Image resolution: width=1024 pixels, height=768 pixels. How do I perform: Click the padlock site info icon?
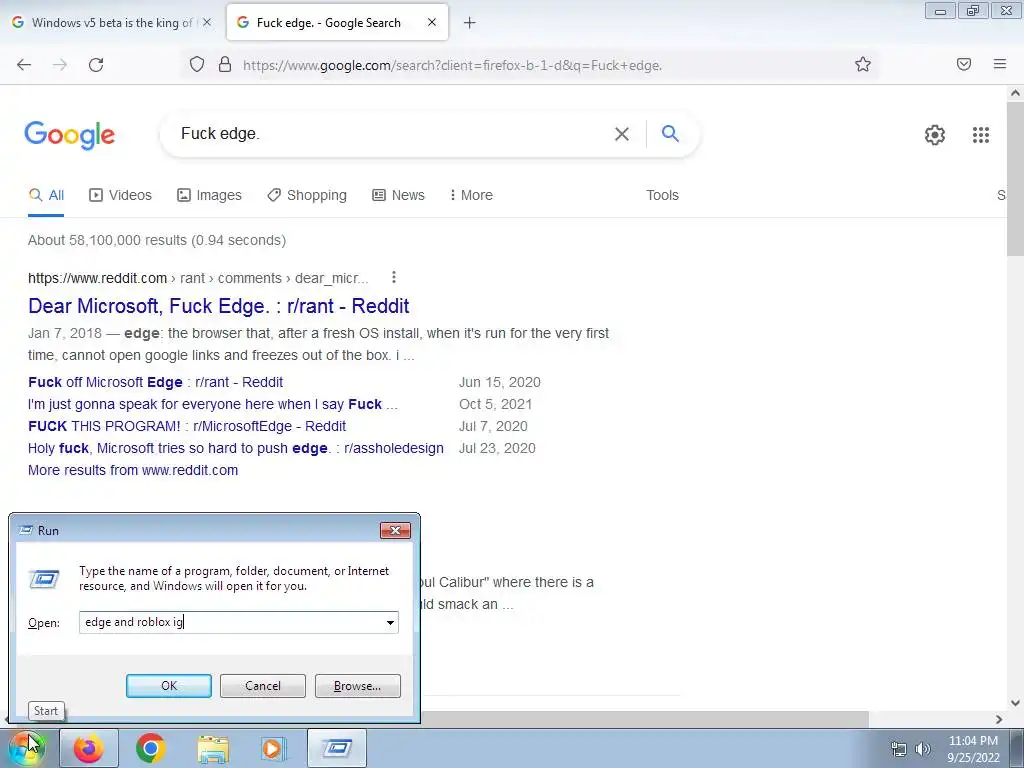pyautogui.click(x=225, y=65)
